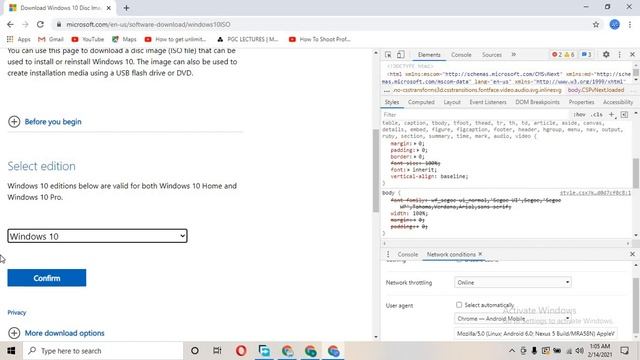Click the site padlock icon in address bar
Screen dimensions: 640x360
[59, 24]
